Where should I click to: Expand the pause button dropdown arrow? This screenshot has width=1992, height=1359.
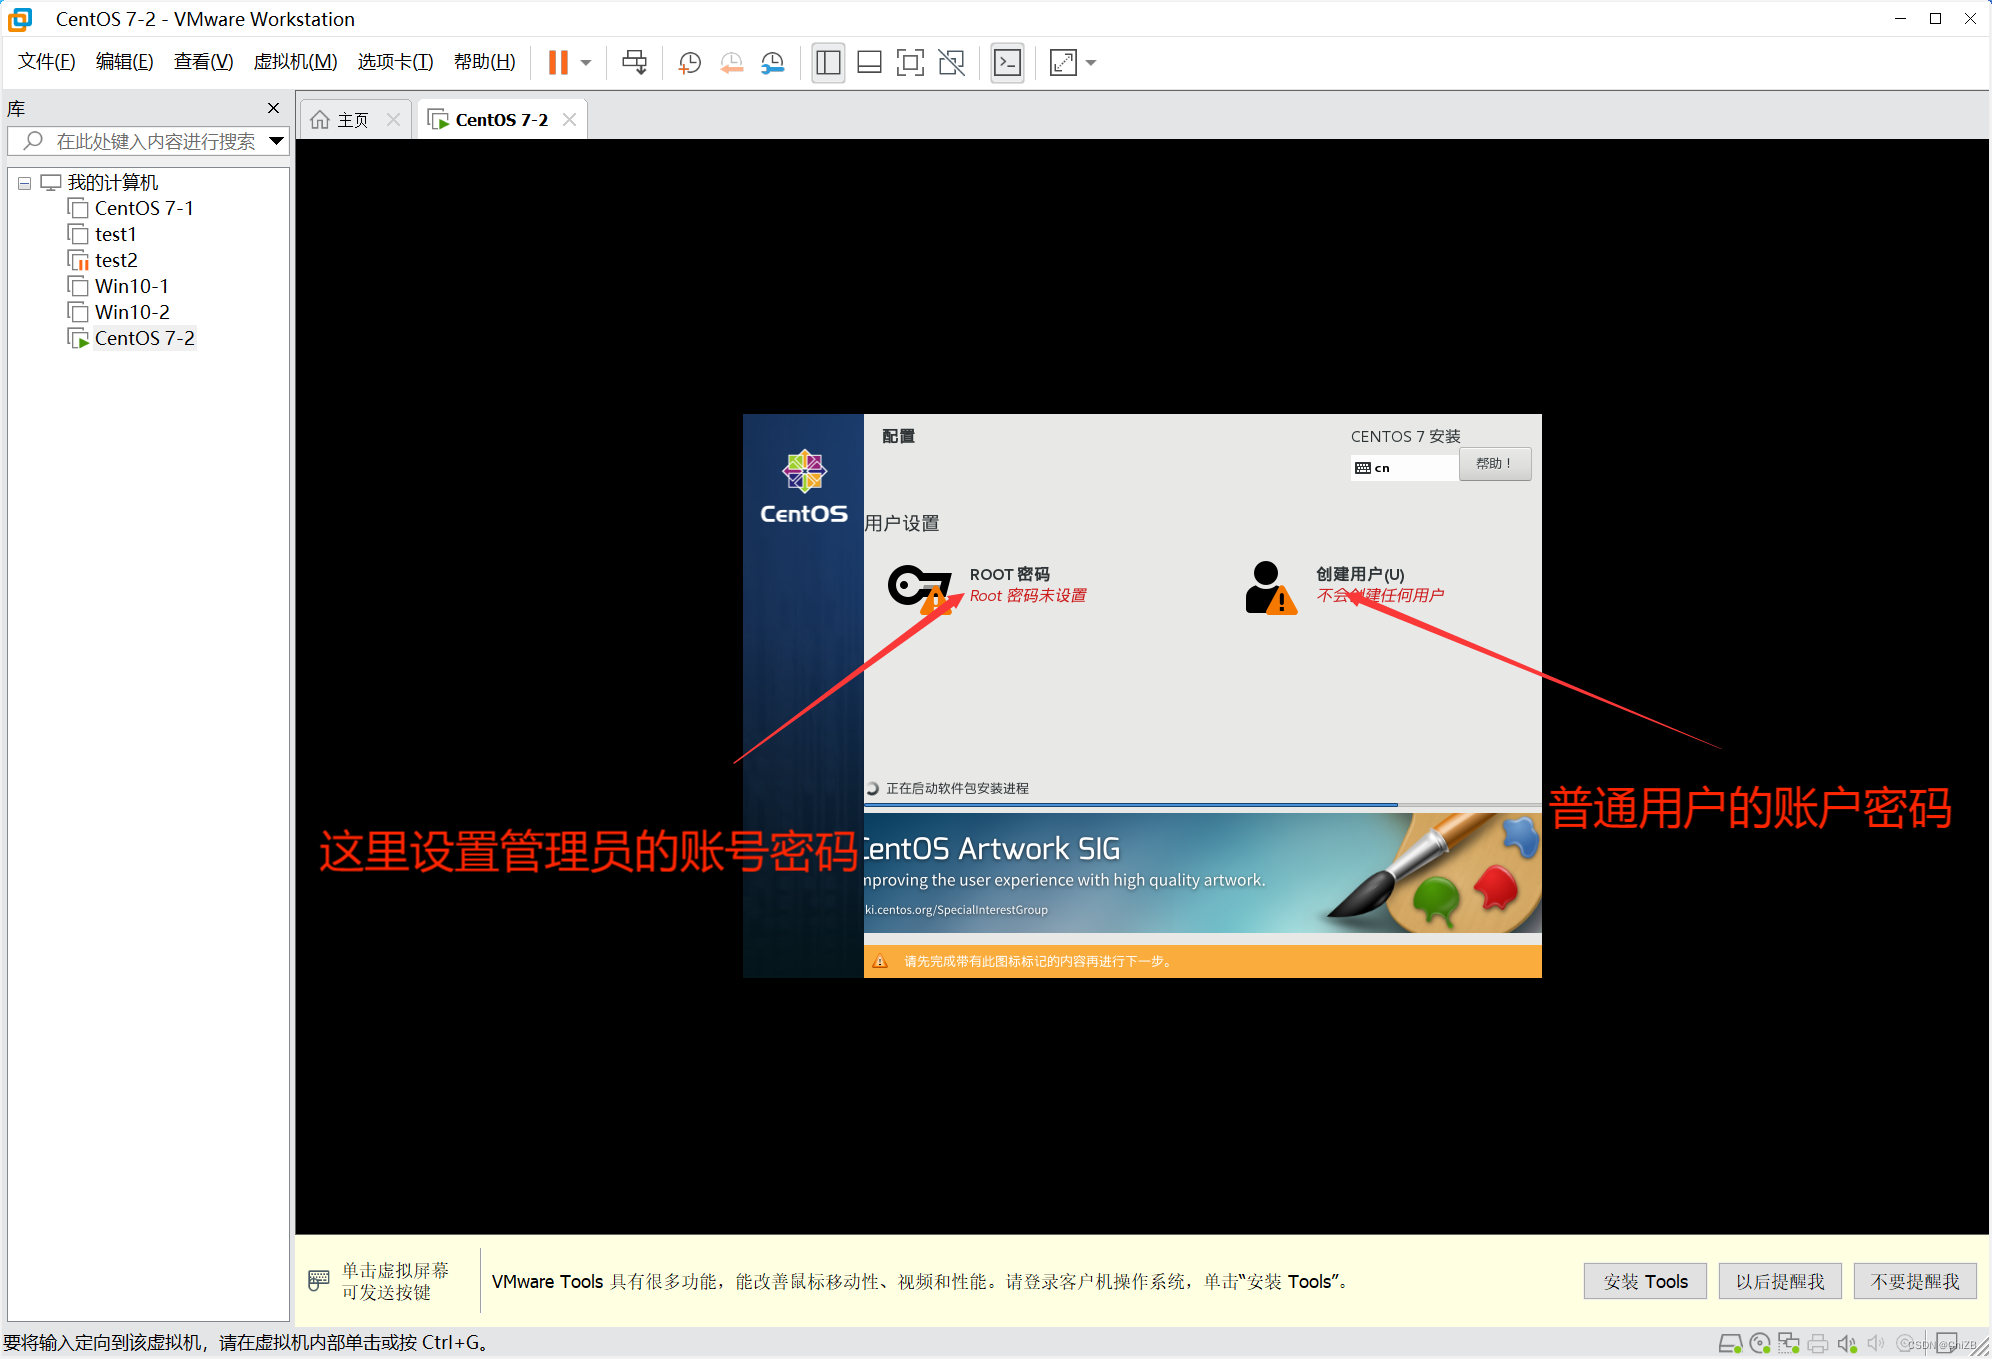coord(586,63)
